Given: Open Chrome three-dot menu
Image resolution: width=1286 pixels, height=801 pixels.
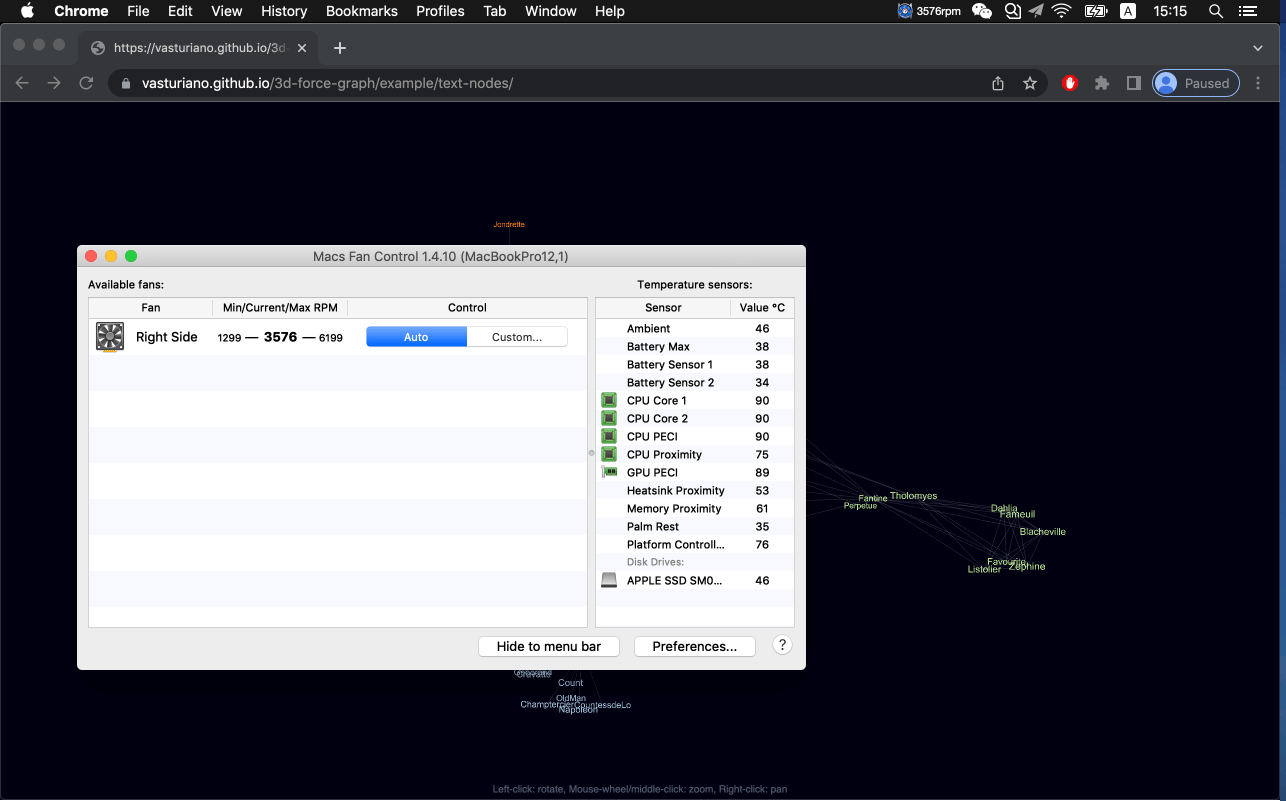Looking at the screenshot, I should [x=1259, y=83].
